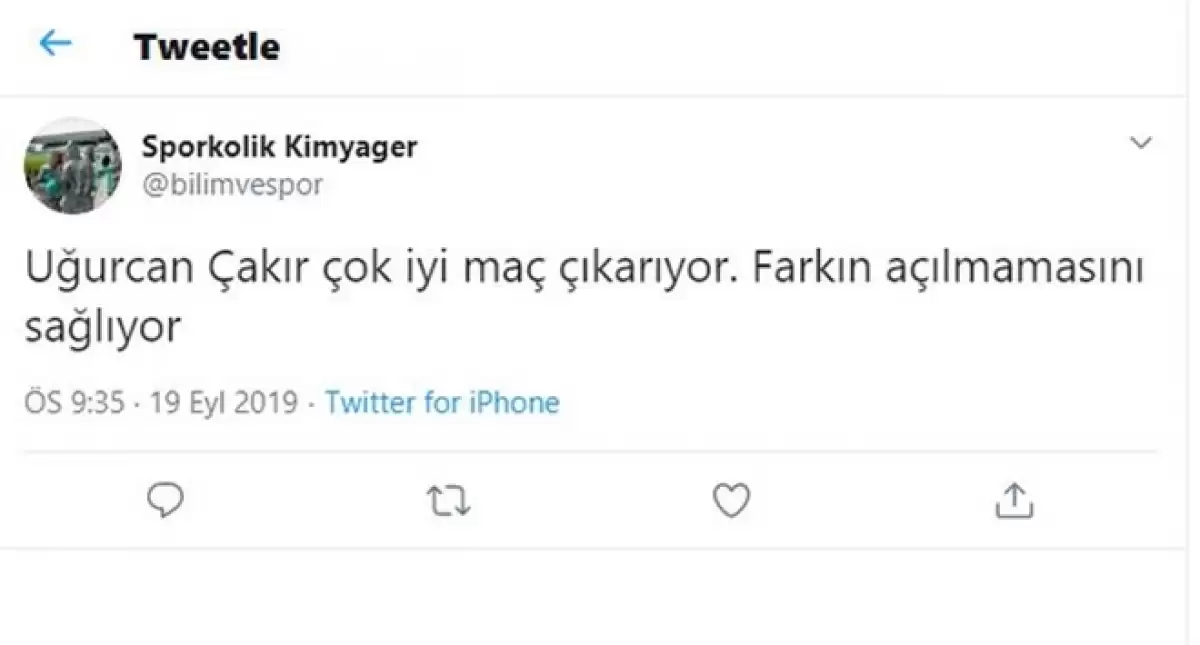Open the Sporkolik Kimyager profile picture

point(72,165)
